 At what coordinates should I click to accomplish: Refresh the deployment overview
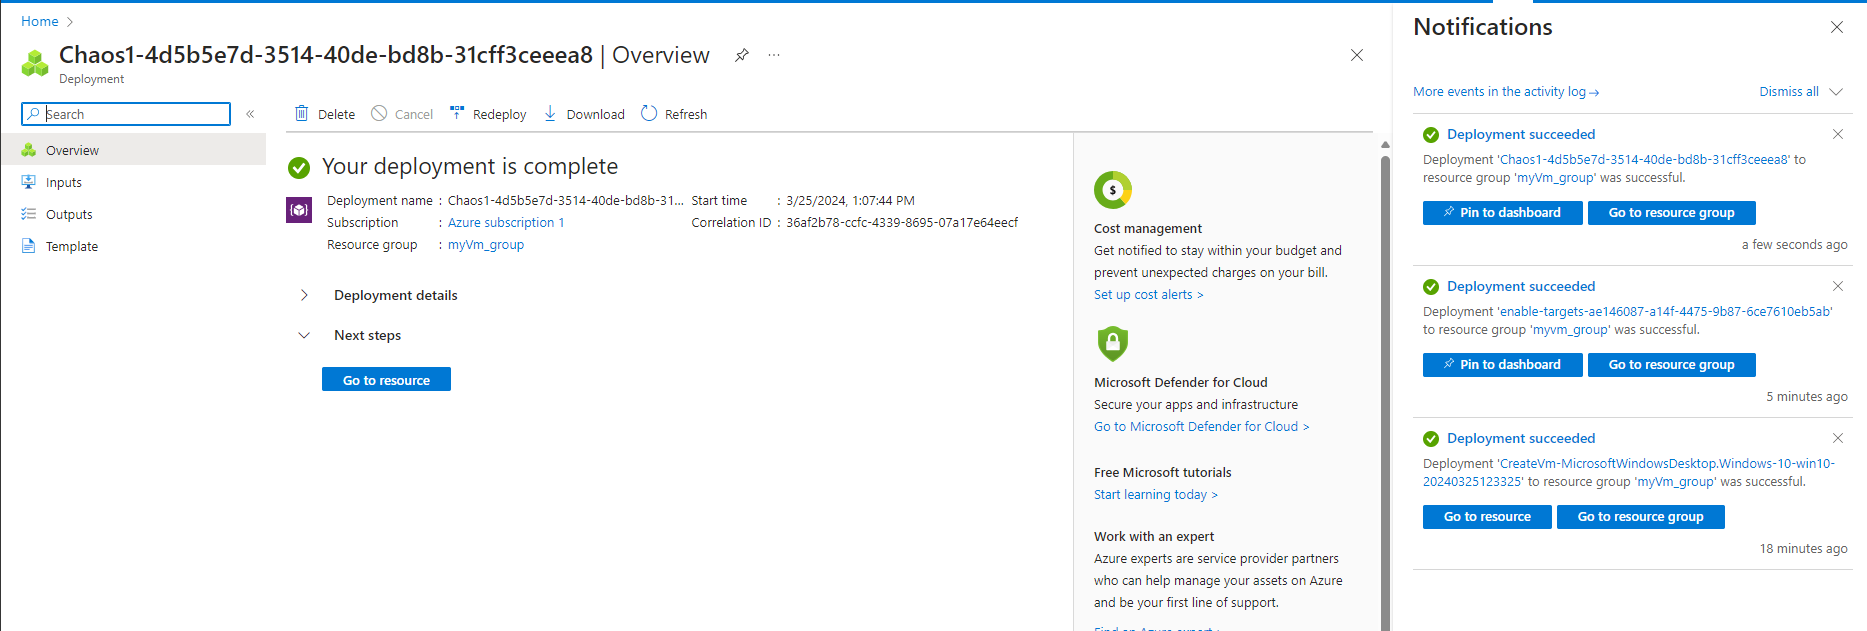click(x=649, y=114)
